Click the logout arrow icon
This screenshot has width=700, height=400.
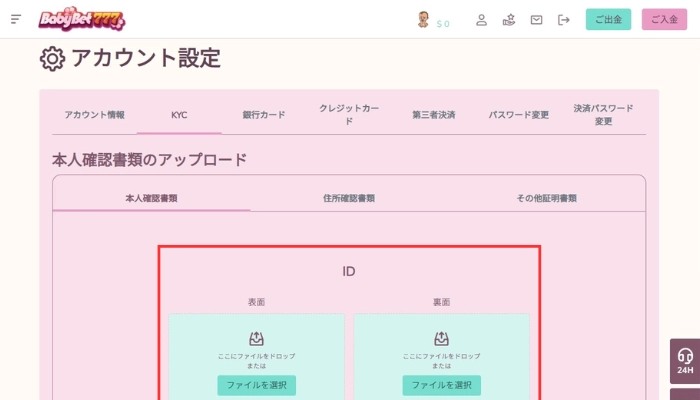click(564, 20)
